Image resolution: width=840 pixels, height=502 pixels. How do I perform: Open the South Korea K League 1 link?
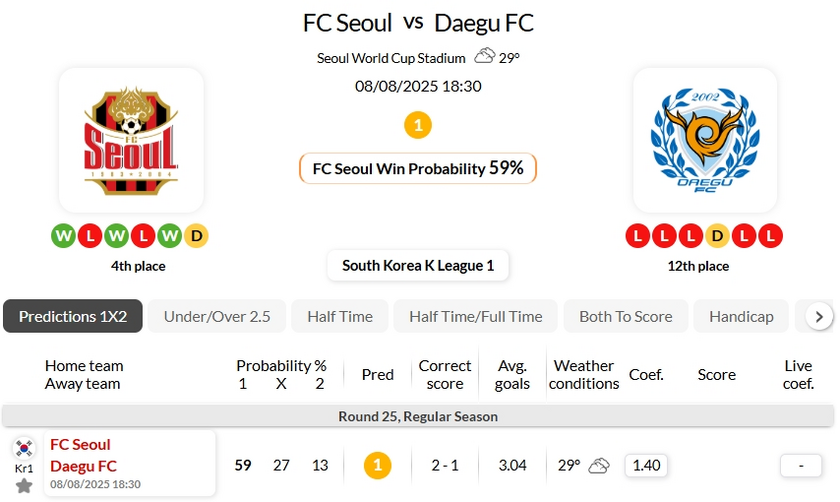coord(418,265)
